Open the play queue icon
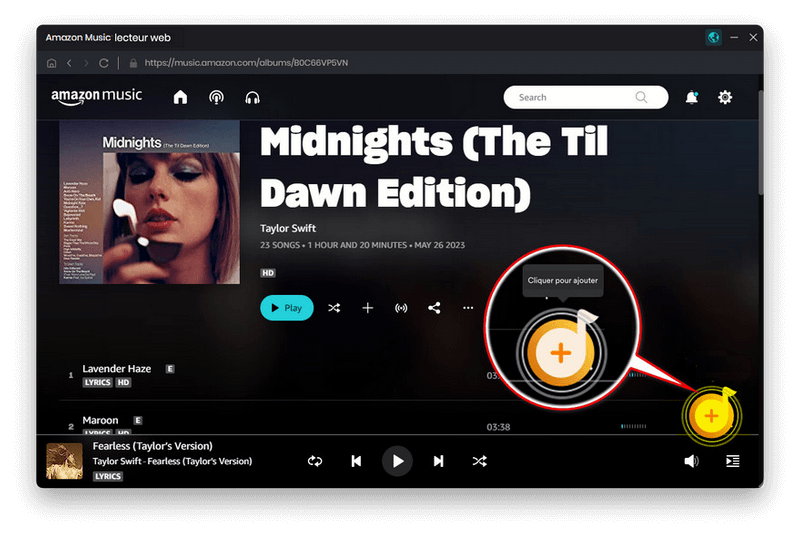This screenshot has height=536, width=800. click(x=733, y=461)
